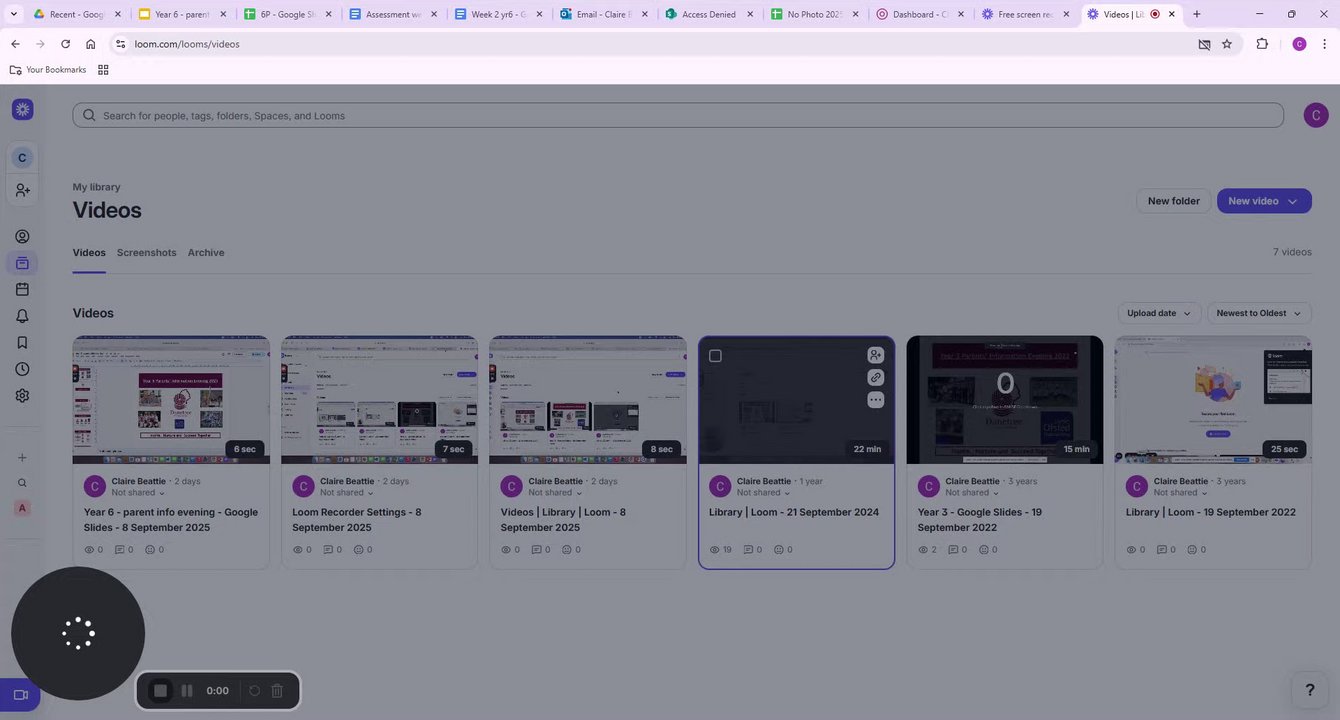This screenshot has width=1340, height=720.
Task: Click the small search icon in sidebar
Action: [22, 483]
